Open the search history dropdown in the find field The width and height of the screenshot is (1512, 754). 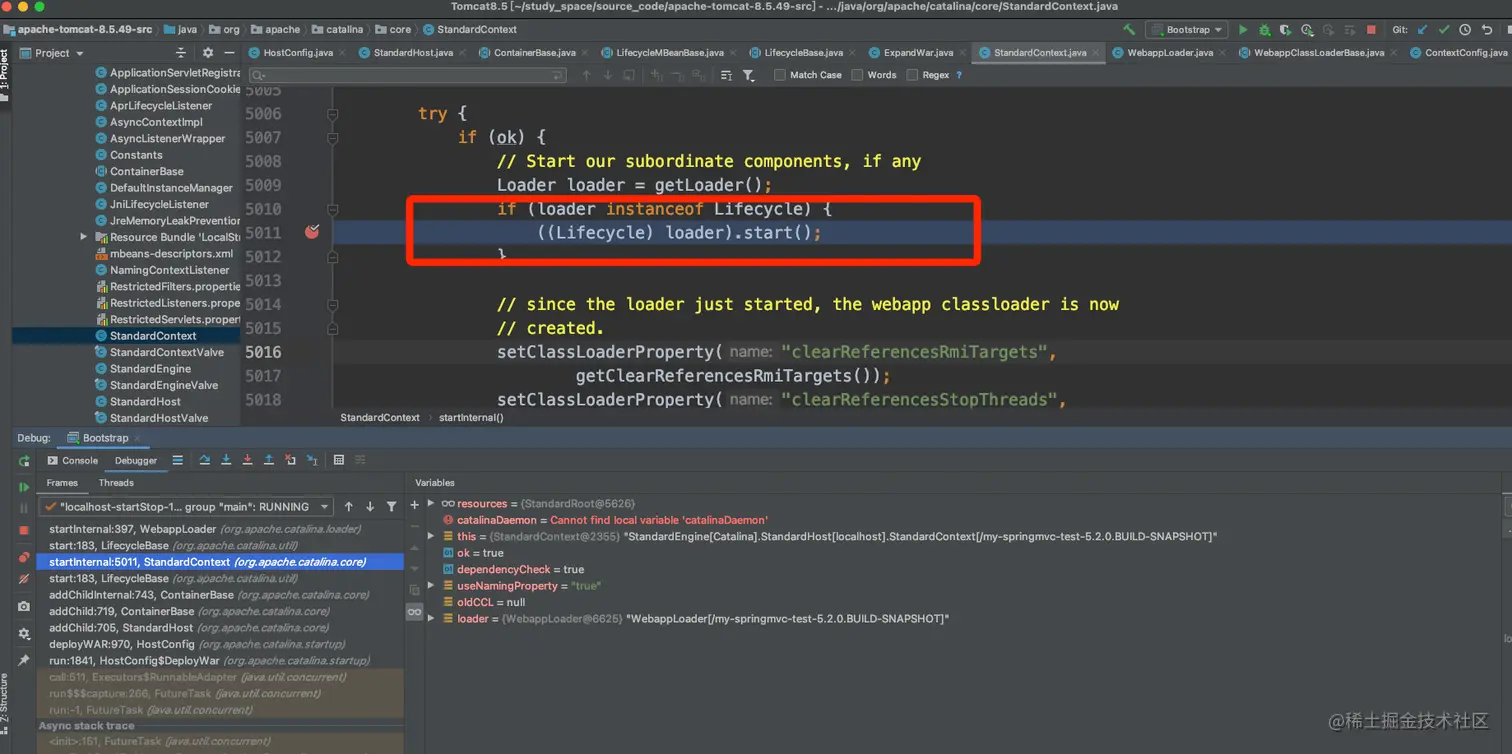[258, 75]
